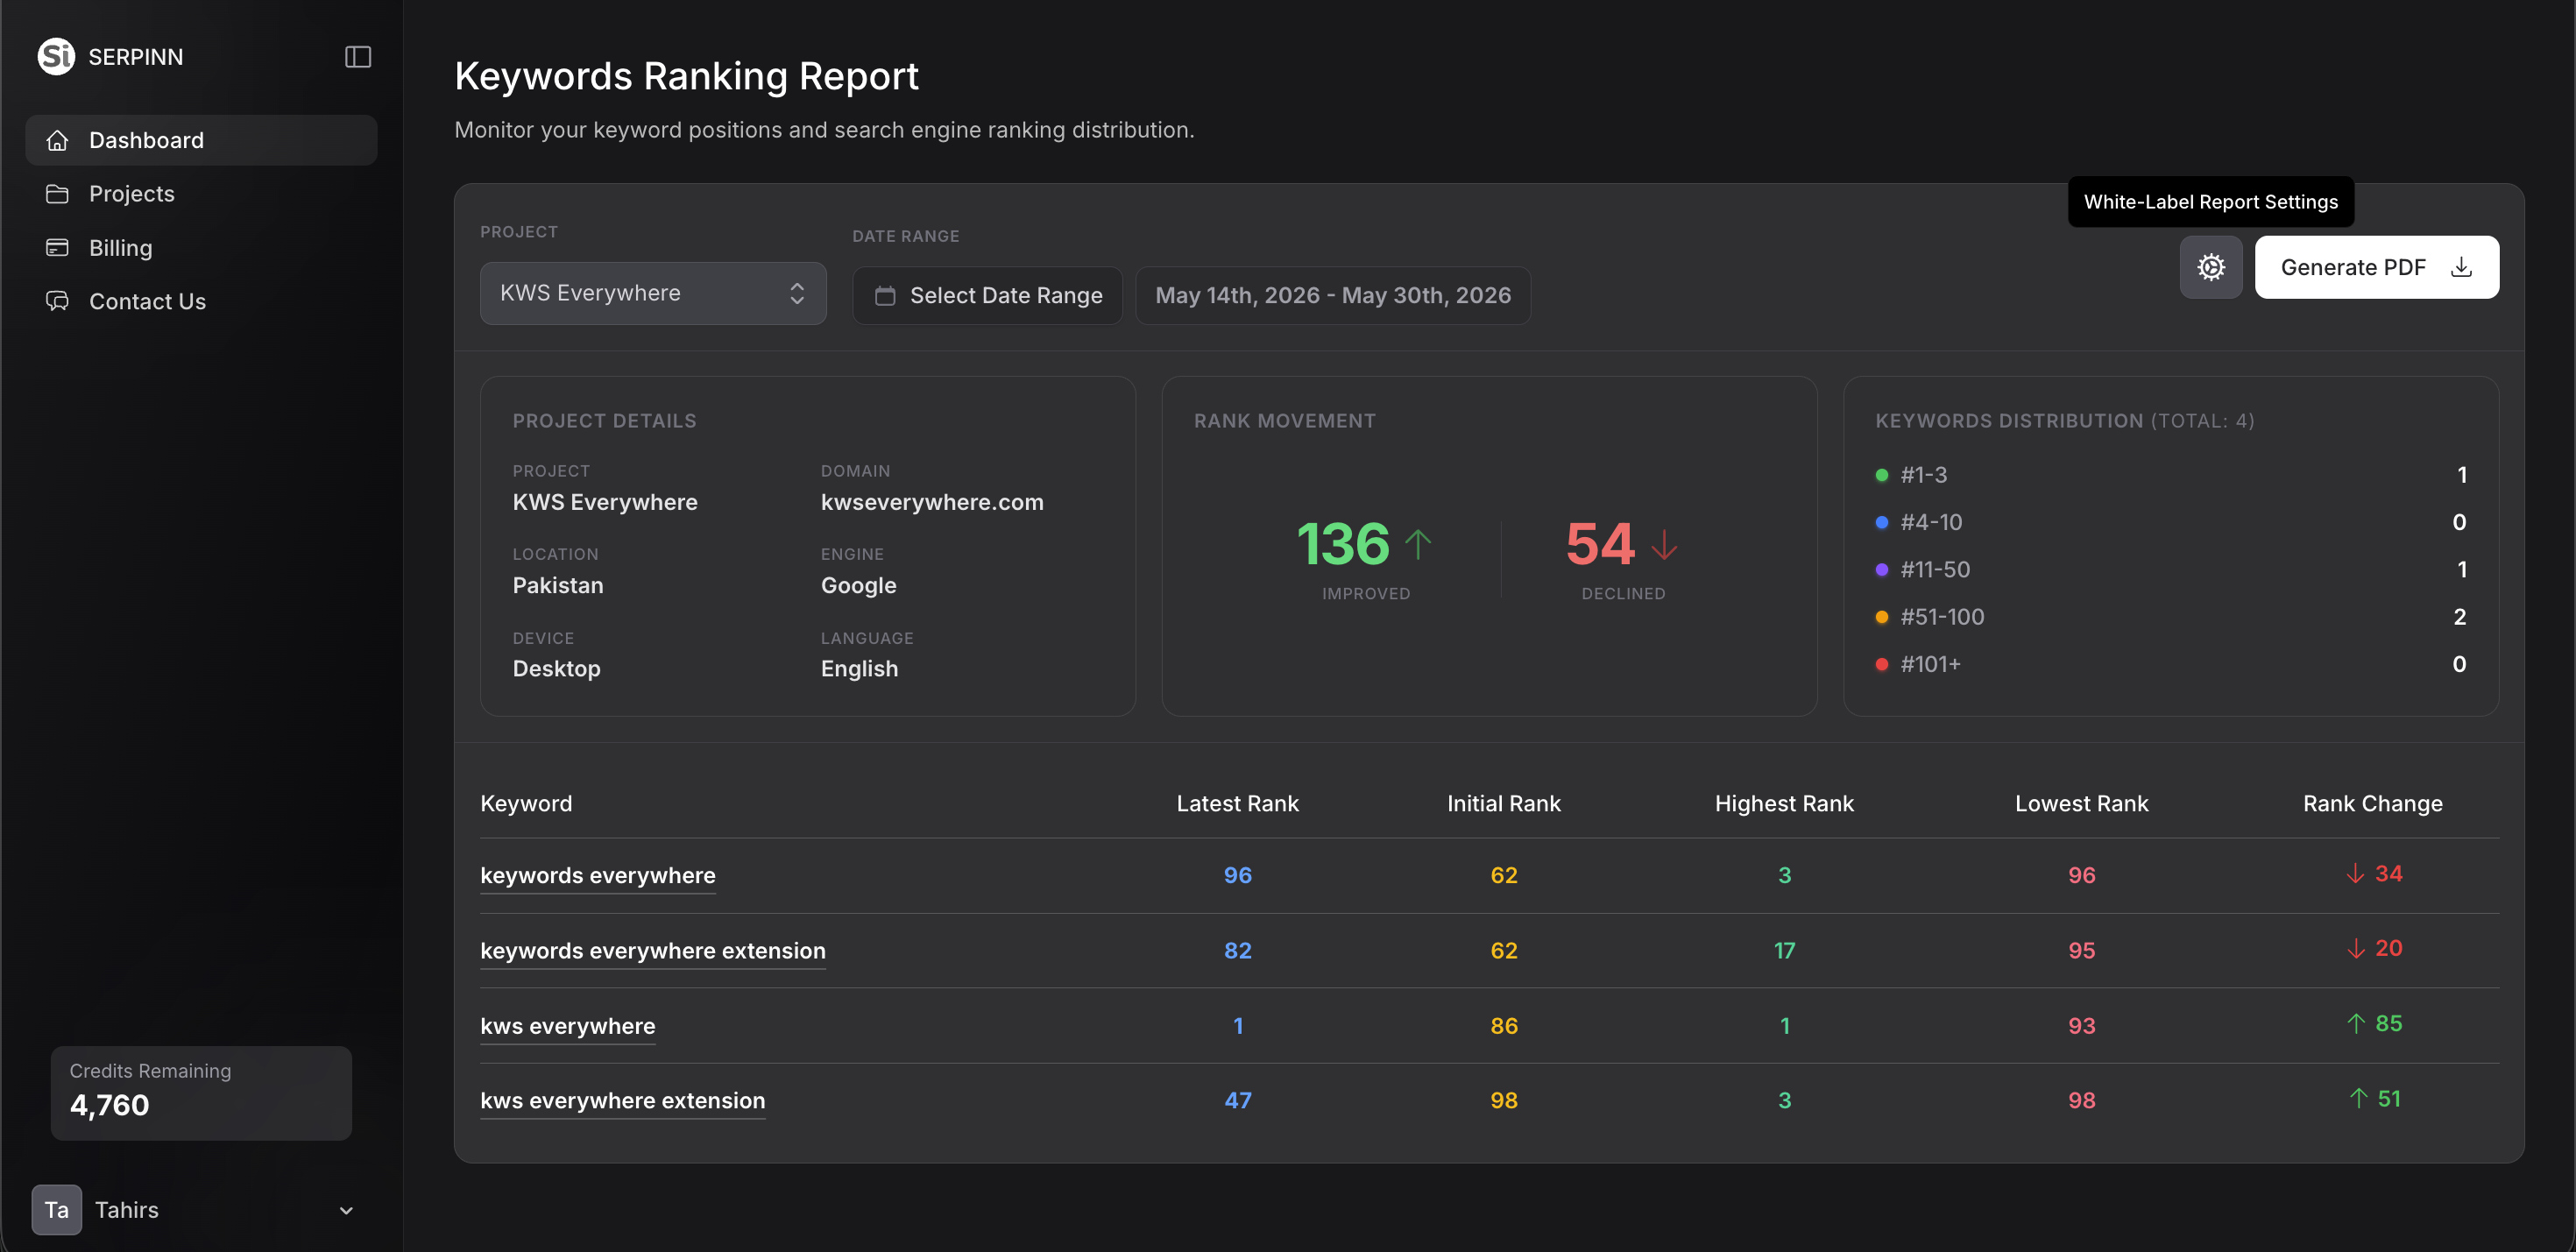Click the Pakistan location value

point(558,585)
